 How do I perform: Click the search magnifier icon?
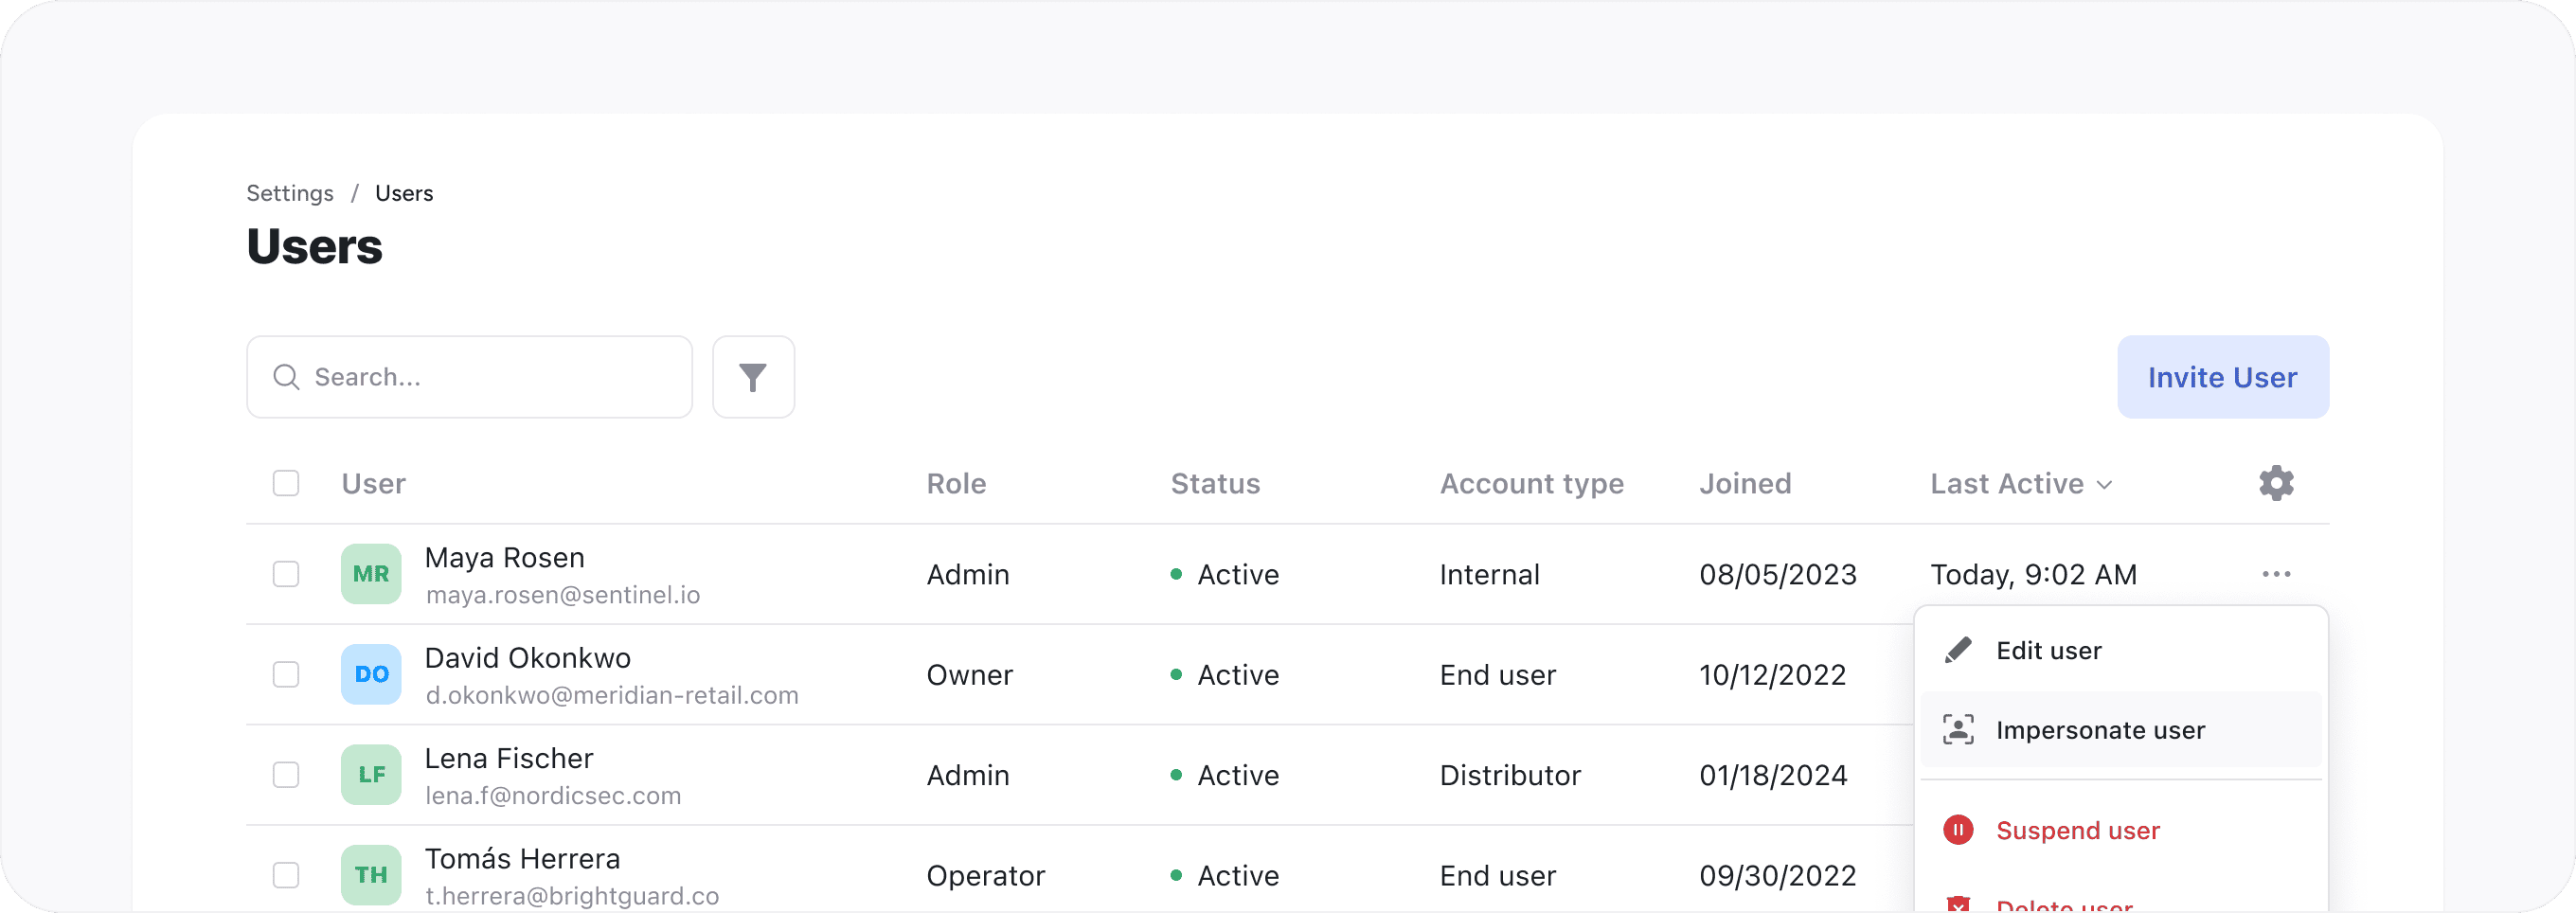pos(286,377)
